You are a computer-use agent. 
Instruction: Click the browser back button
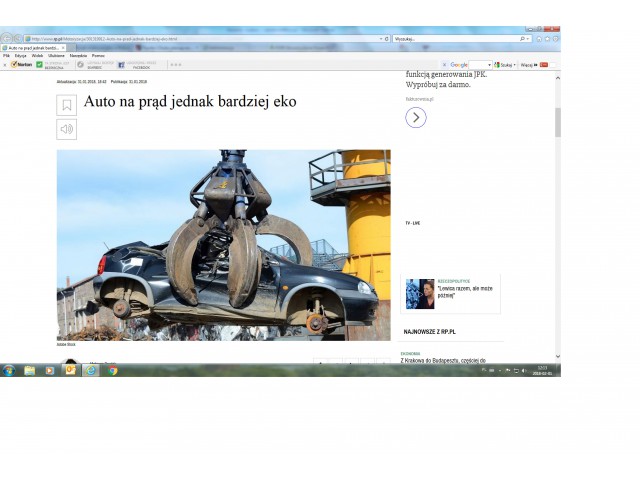click(x=7, y=38)
